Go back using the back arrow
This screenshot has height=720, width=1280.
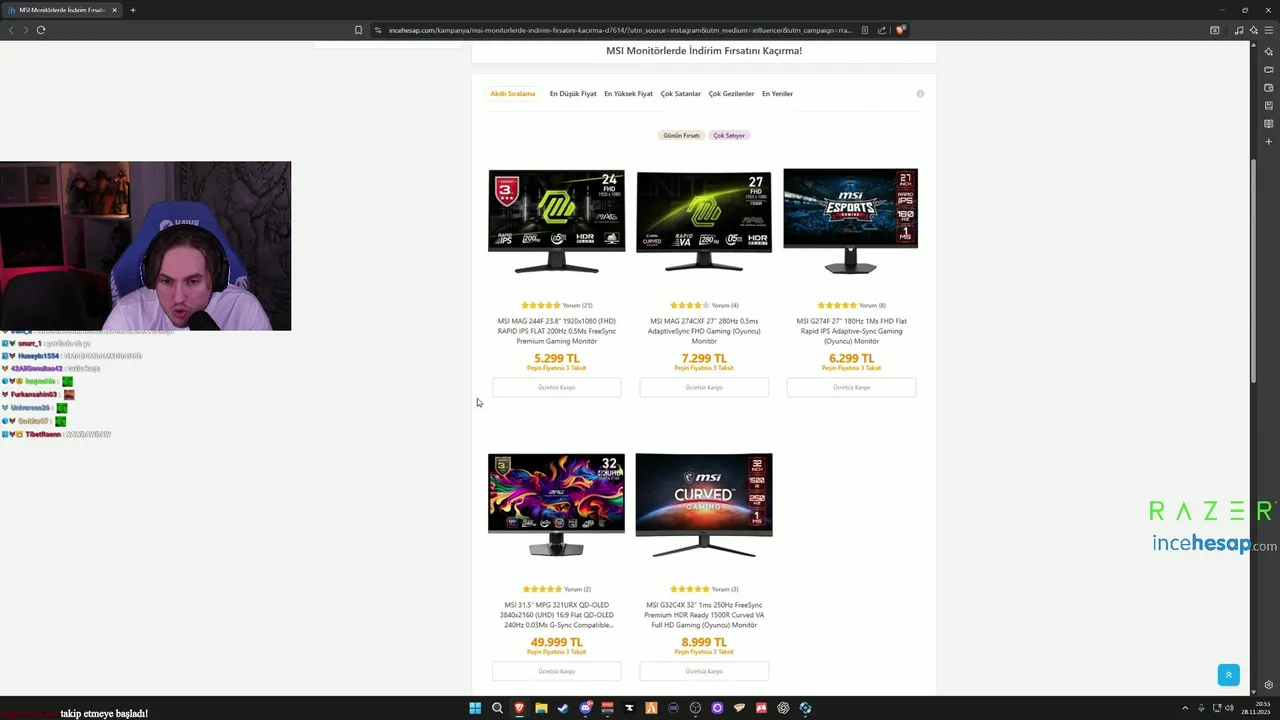11,30
